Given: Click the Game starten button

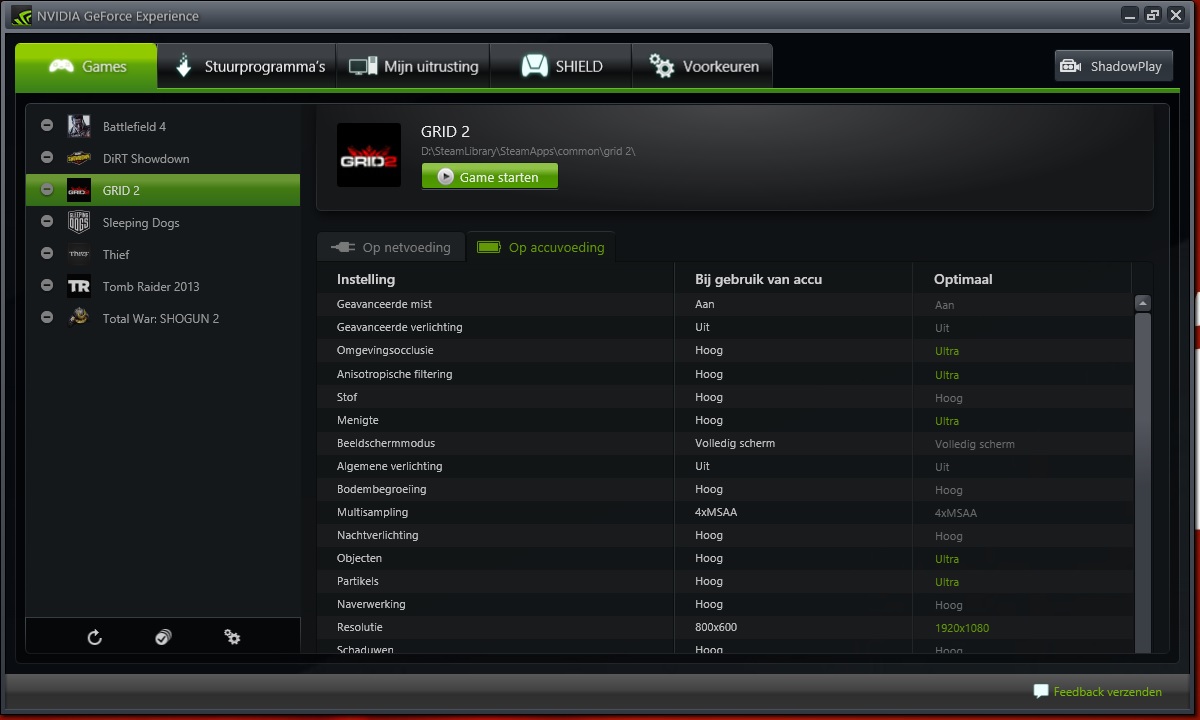Looking at the screenshot, I should (490, 177).
